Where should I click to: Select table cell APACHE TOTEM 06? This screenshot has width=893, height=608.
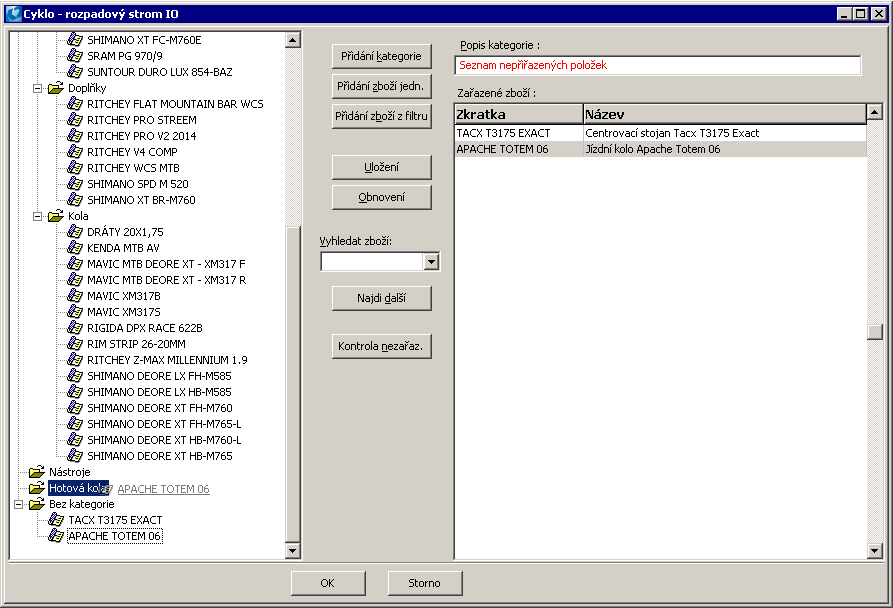[x=519, y=149]
